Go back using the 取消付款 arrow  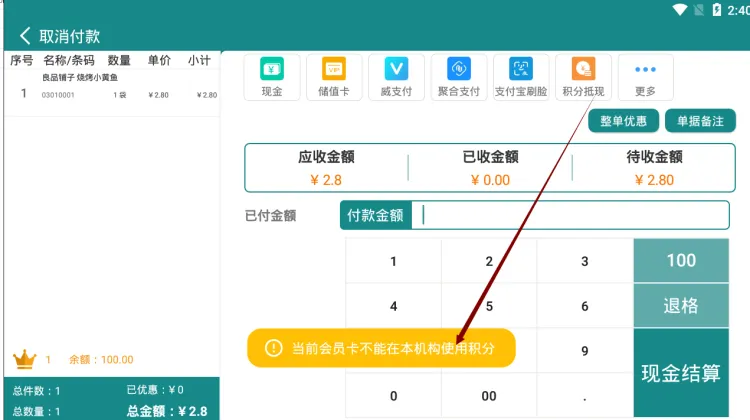26,36
